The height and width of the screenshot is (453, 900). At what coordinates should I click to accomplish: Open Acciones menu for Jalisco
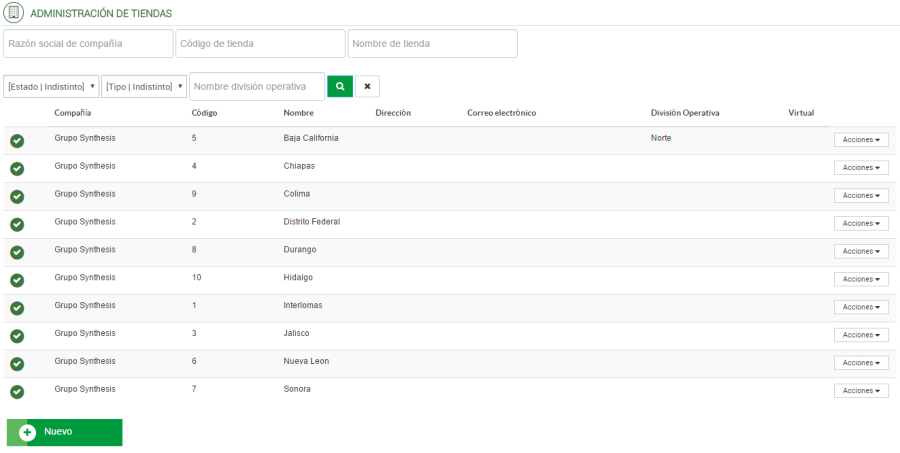(x=861, y=335)
